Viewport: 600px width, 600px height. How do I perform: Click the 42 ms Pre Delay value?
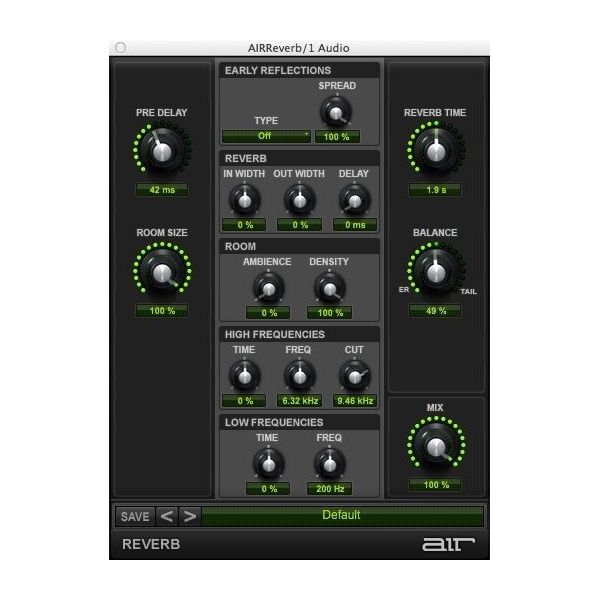point(162,190)
